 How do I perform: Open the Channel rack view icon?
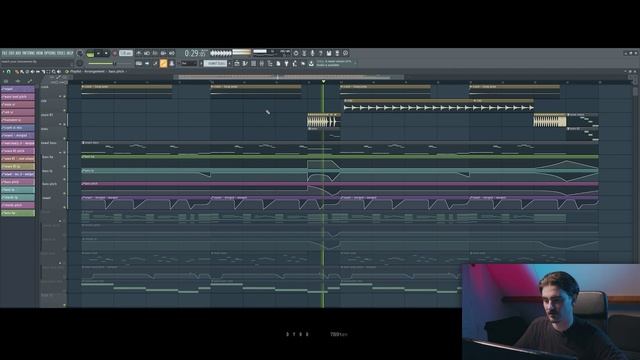pyautogui.click(x=253, y=64)
